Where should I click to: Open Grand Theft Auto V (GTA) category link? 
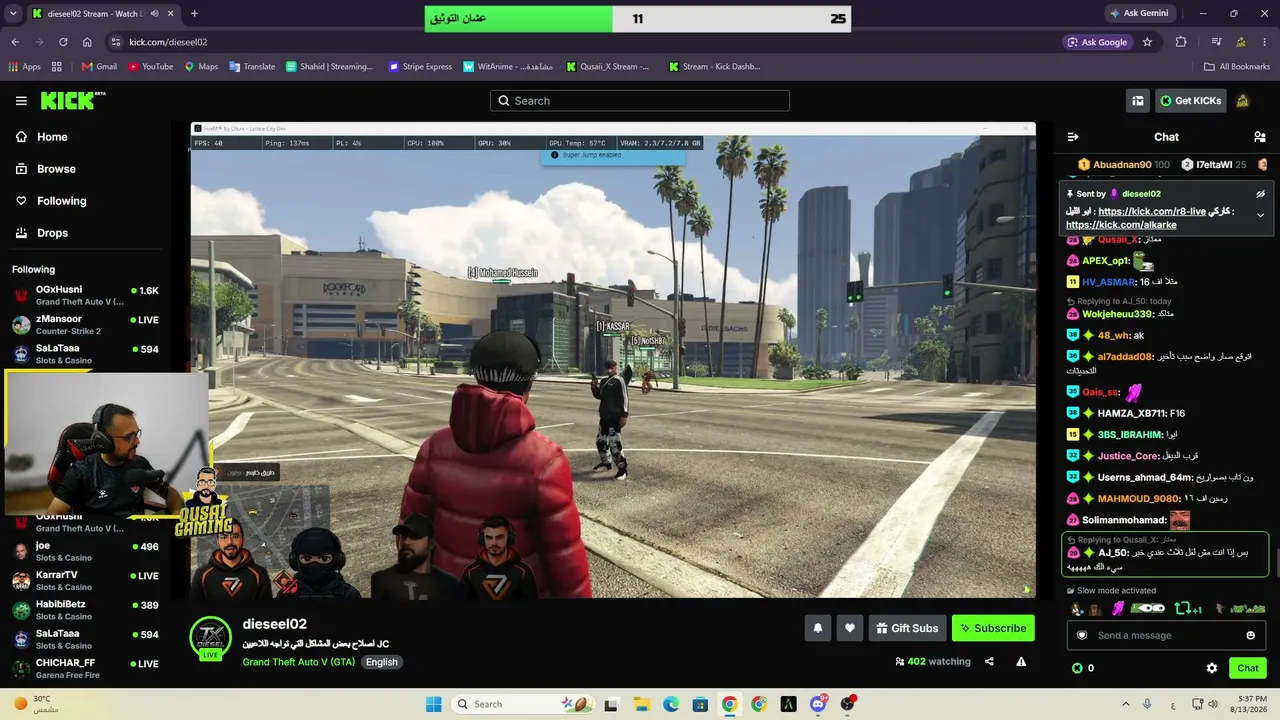point(298,662)
